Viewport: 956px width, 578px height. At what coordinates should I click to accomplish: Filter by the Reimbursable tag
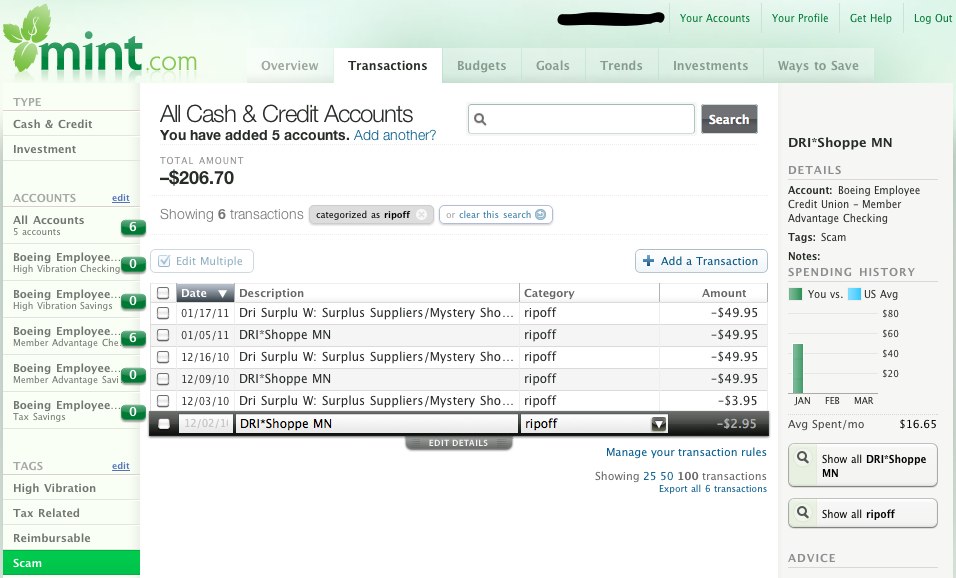[x=71, y=538]
